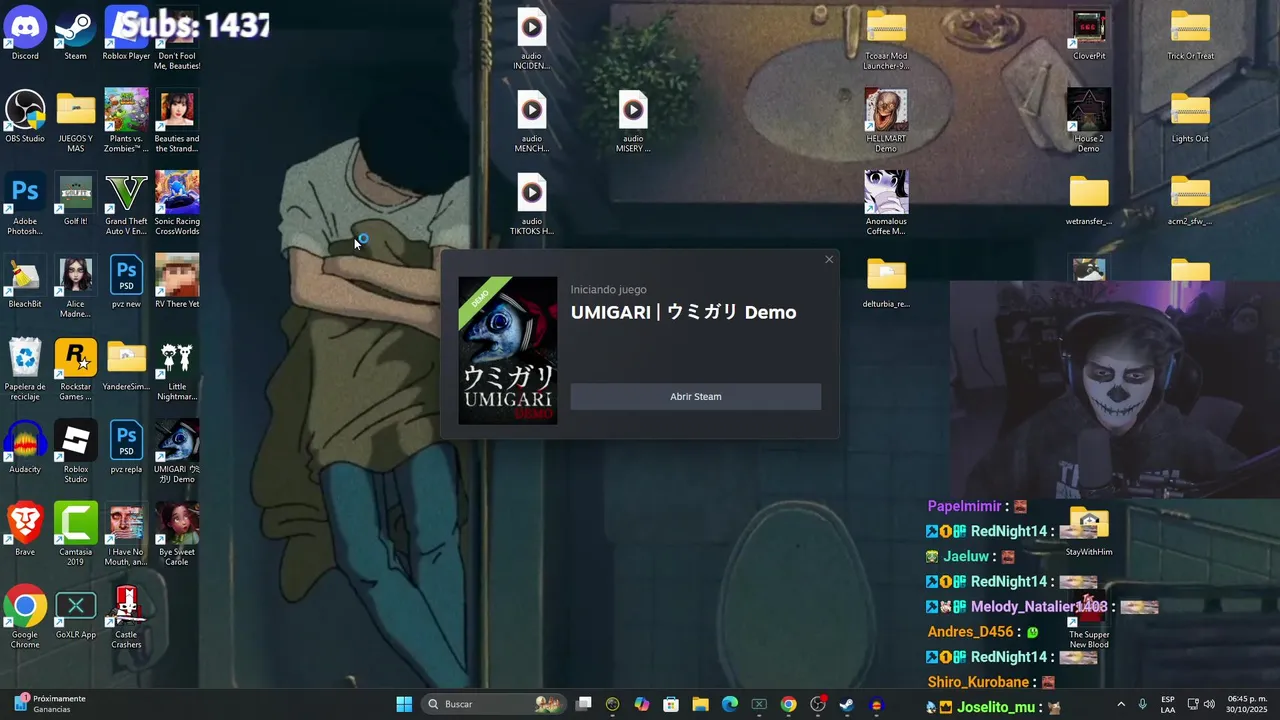Open the Bye Sweet Carole shortcut
Screen dimensions: 1280x720
177,535
